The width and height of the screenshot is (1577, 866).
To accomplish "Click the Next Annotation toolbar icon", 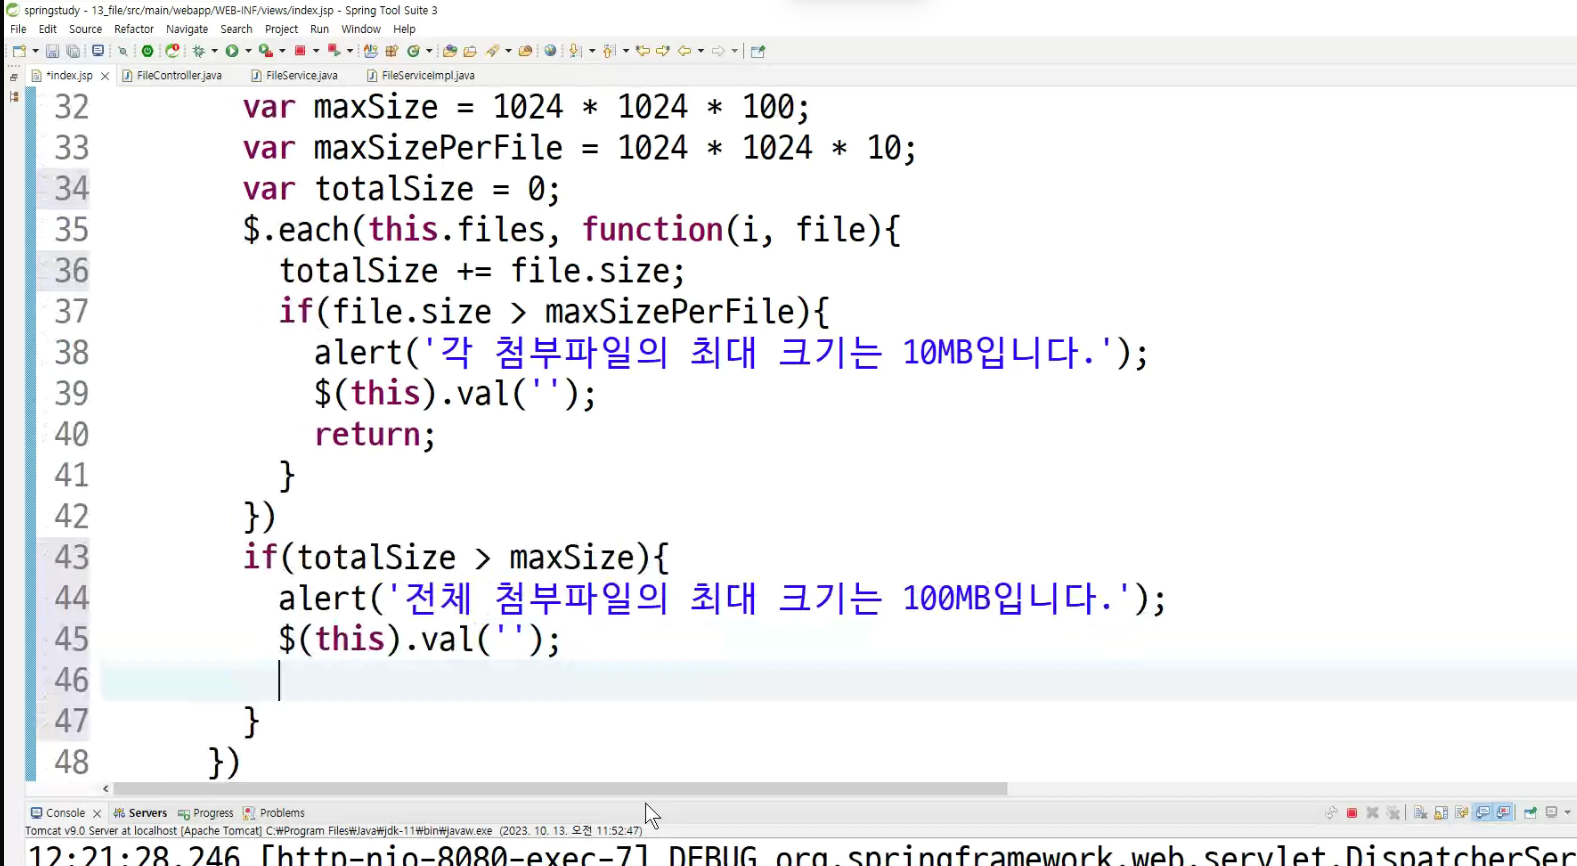I will click(x=575, y=51).
